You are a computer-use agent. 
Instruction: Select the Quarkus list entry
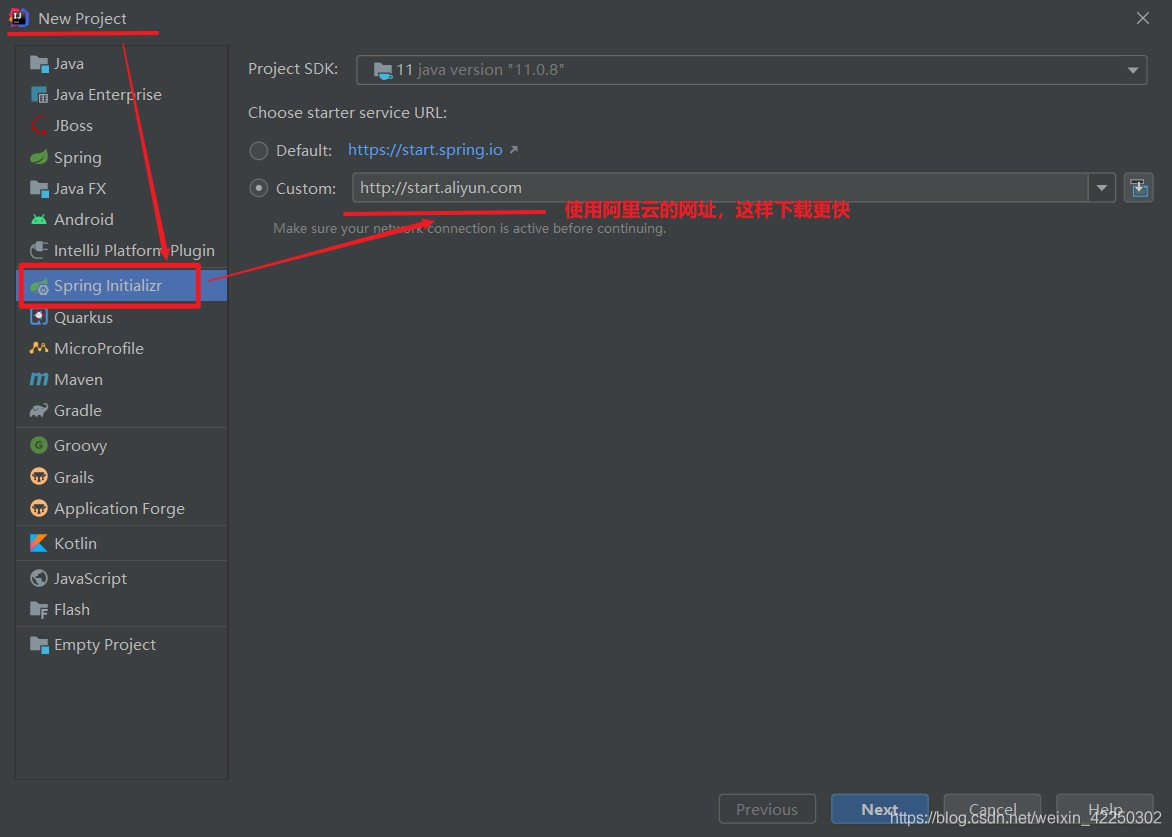pos(122,318)
